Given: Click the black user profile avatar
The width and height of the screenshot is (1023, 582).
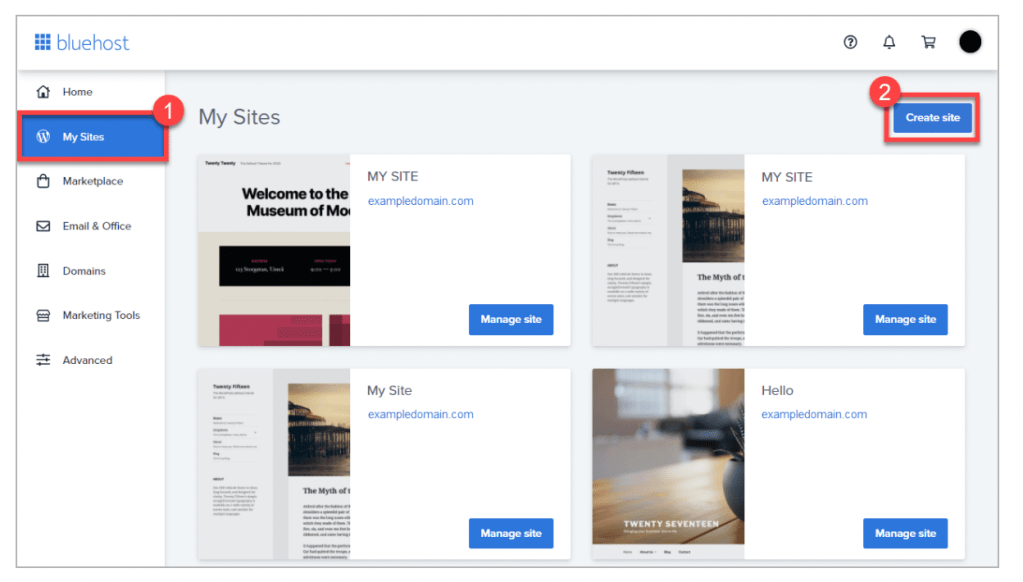Looking at the screenshot, I should coord(969,42).
